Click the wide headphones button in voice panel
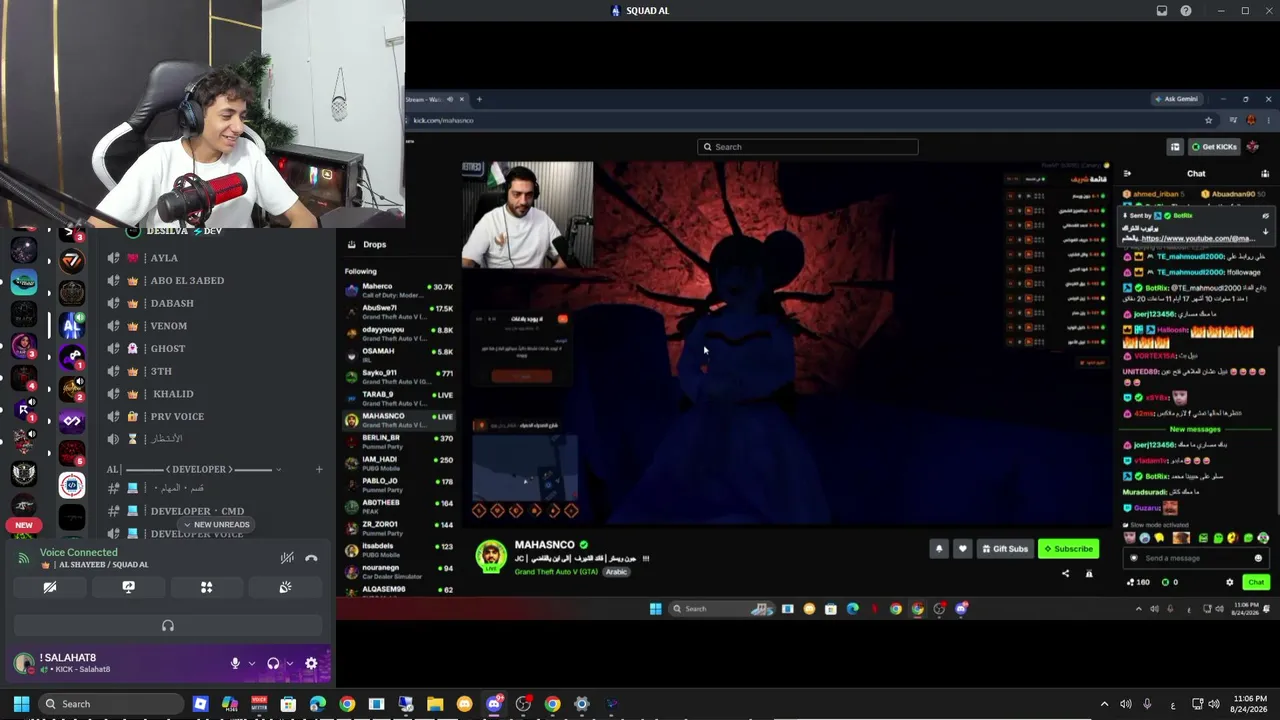The height and width of the screenshot is (720, 1280). 168,626
